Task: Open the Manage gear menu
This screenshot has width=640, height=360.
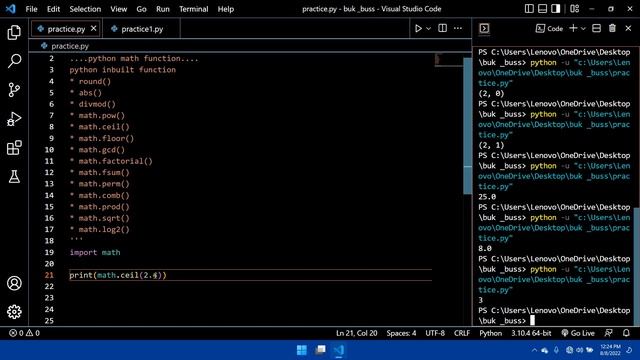Action: (x=14, y=312)
